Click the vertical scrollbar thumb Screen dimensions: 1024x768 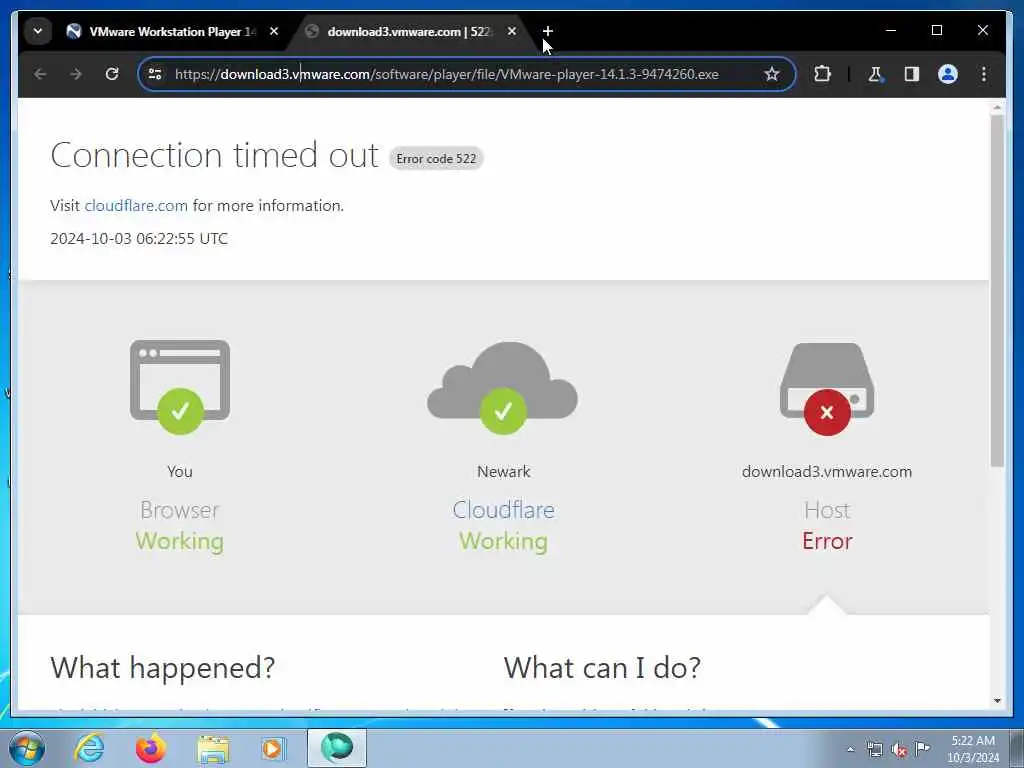[x=997, y=291]
